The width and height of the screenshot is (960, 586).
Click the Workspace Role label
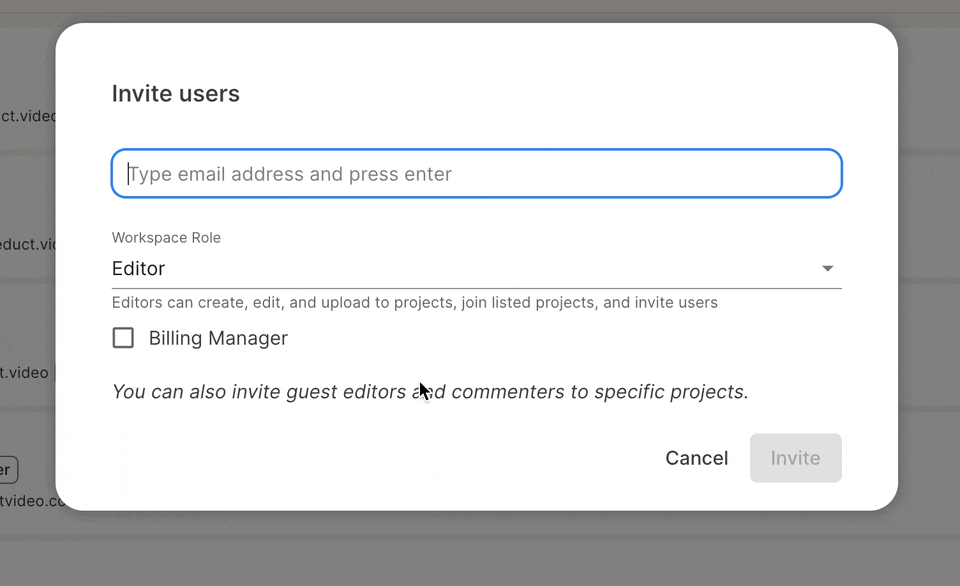tap(166, 238)
